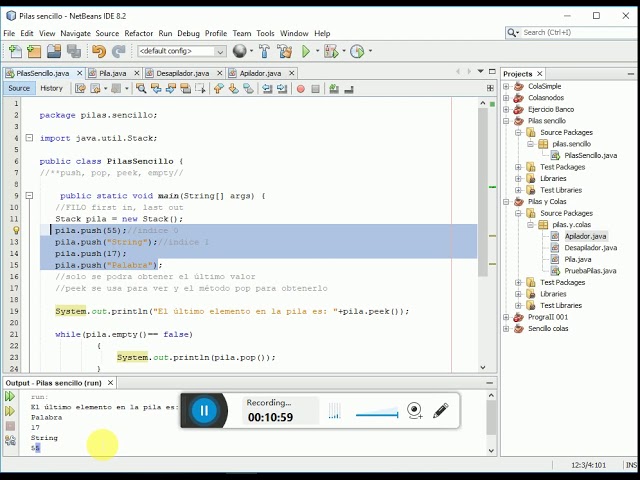640x480 pixels.
Task: Pause the recording with blue button
Action: tap(204, 410)
